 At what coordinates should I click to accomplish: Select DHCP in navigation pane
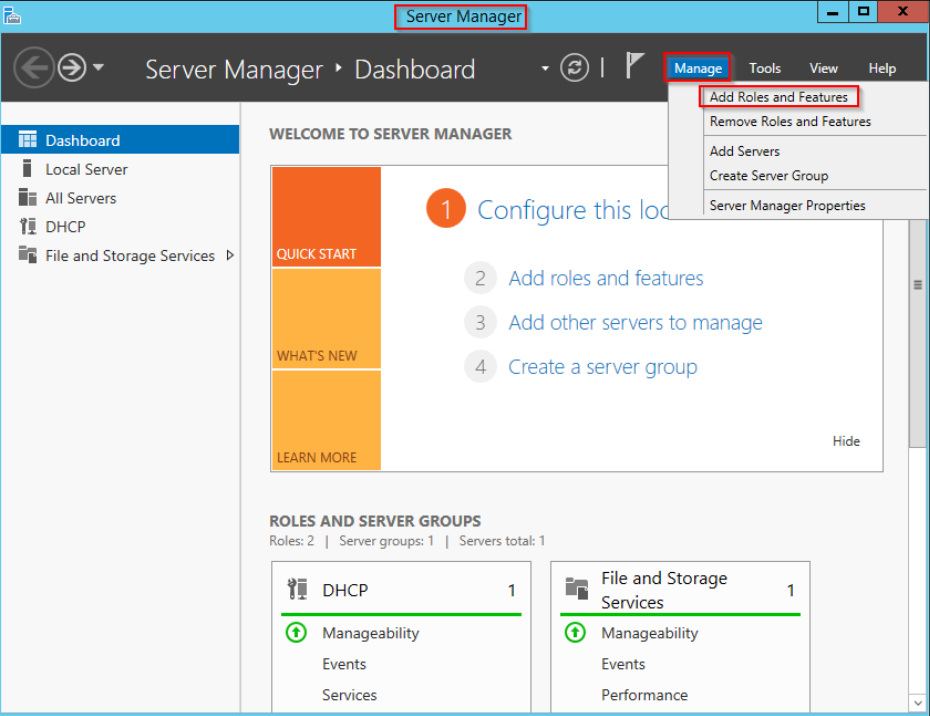point(120,227)
